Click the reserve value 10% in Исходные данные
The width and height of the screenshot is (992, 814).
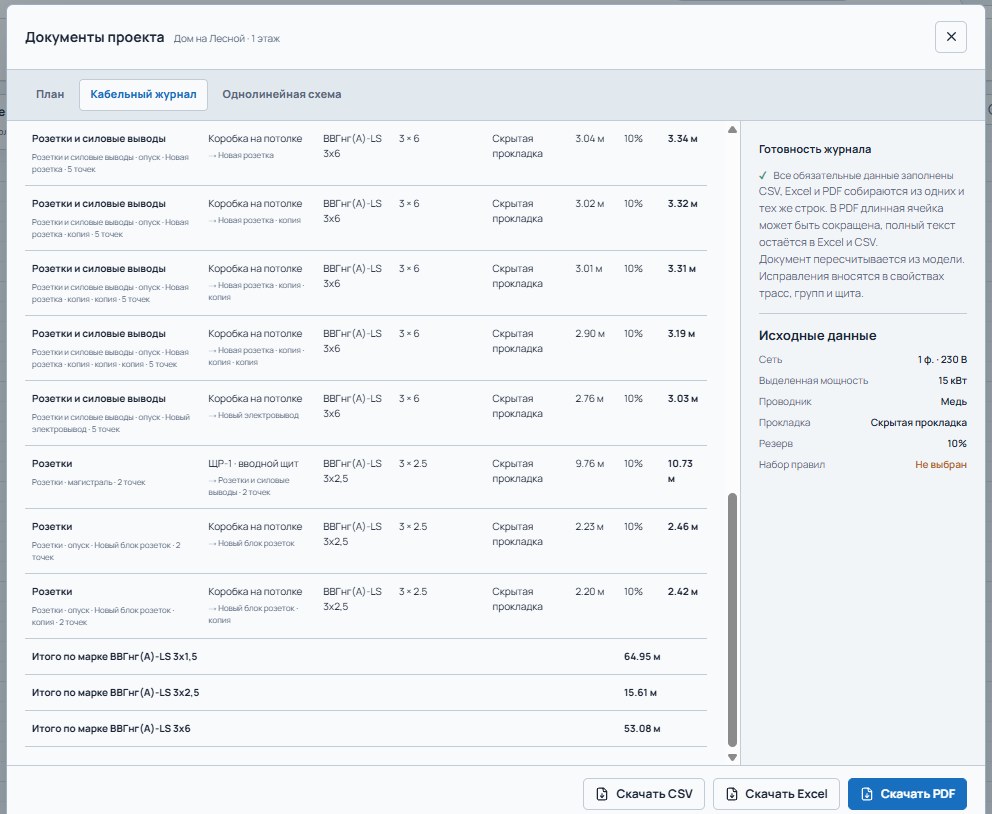957,443
